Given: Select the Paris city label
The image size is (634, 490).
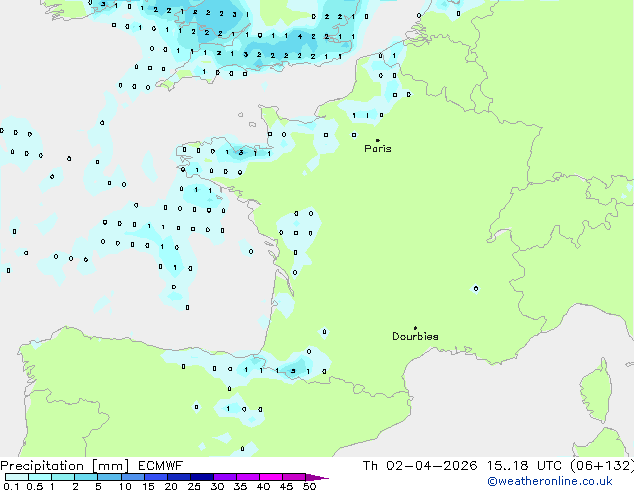Looking at the screenshot, I should point(378,149).
